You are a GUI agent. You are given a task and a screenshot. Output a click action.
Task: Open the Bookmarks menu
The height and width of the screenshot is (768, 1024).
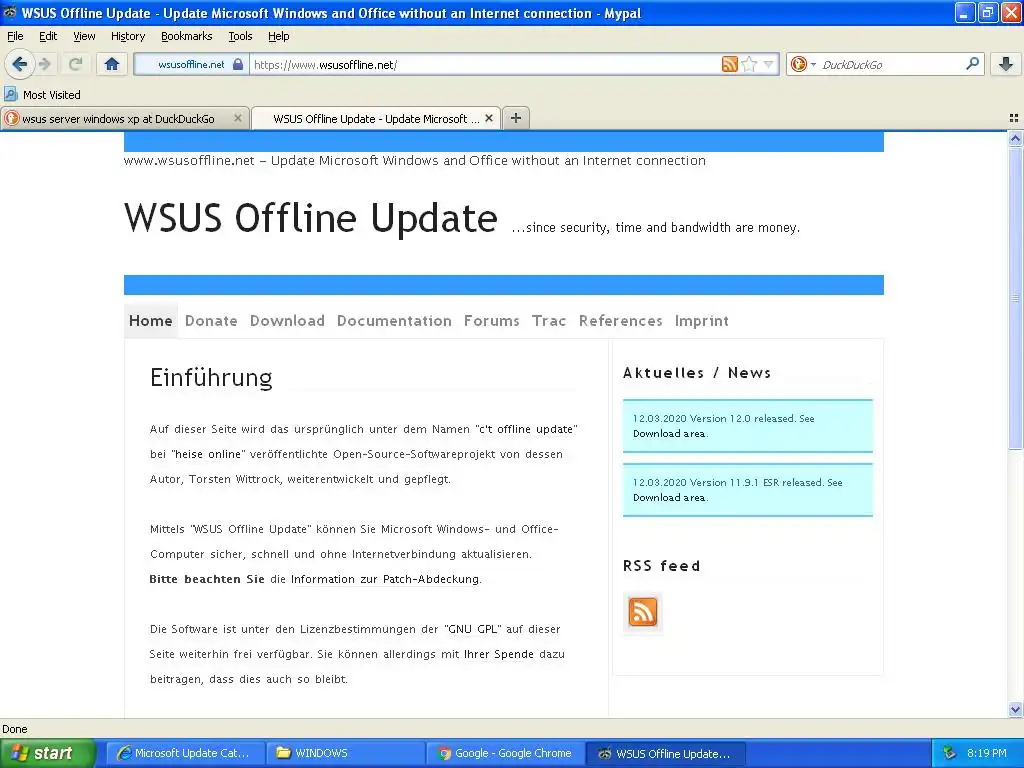pos(187,36)
